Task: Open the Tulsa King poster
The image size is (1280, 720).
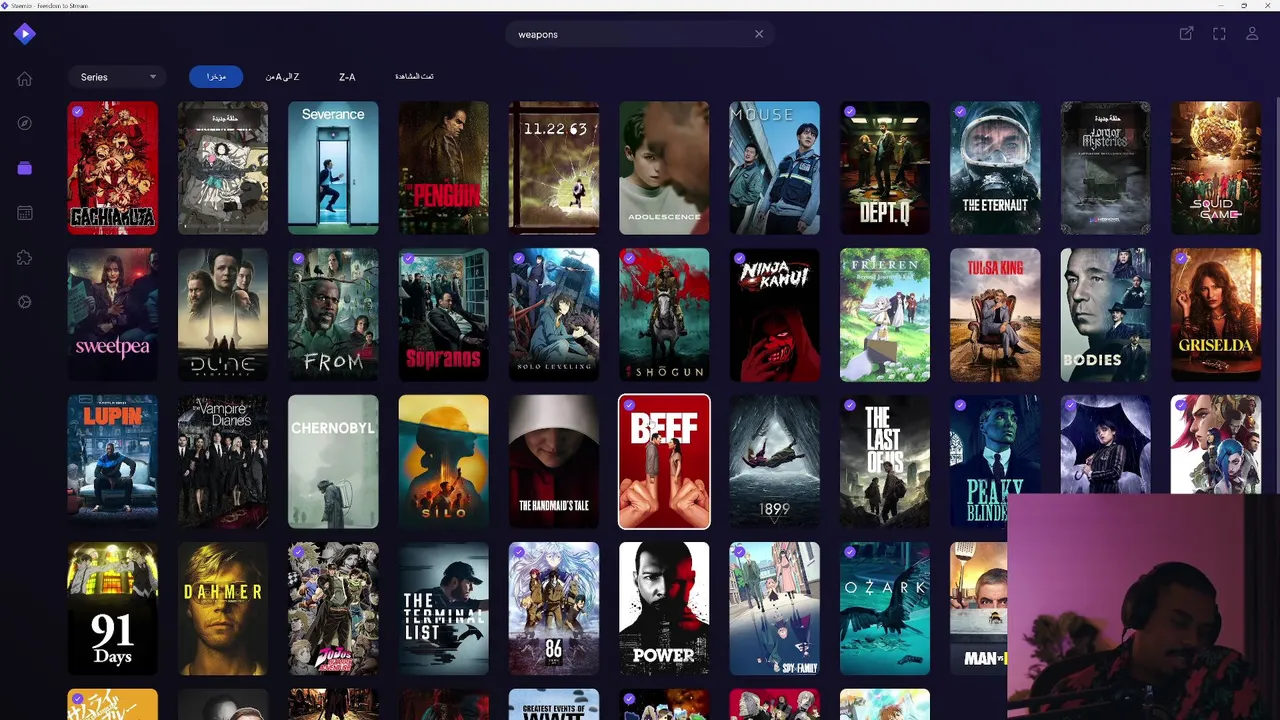Action: pos(995,315)
